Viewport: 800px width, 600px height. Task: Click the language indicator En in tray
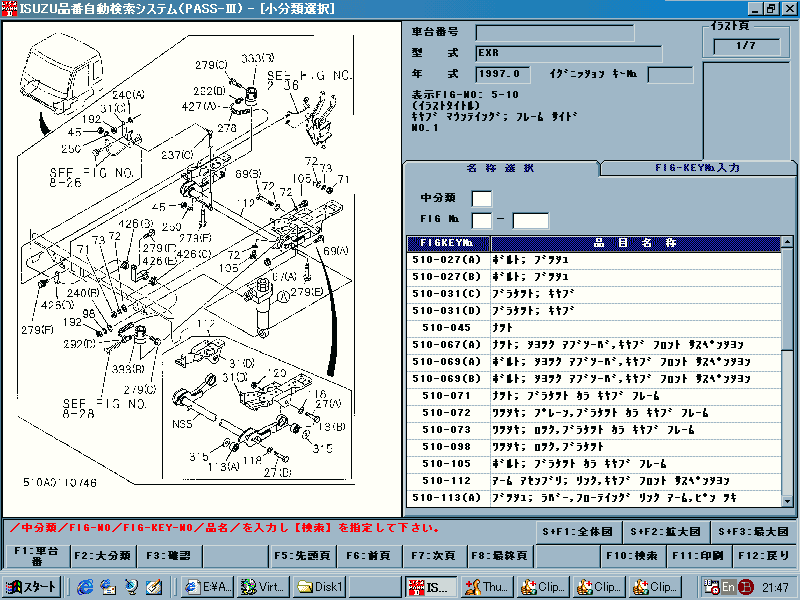click(x=730, y=587)
